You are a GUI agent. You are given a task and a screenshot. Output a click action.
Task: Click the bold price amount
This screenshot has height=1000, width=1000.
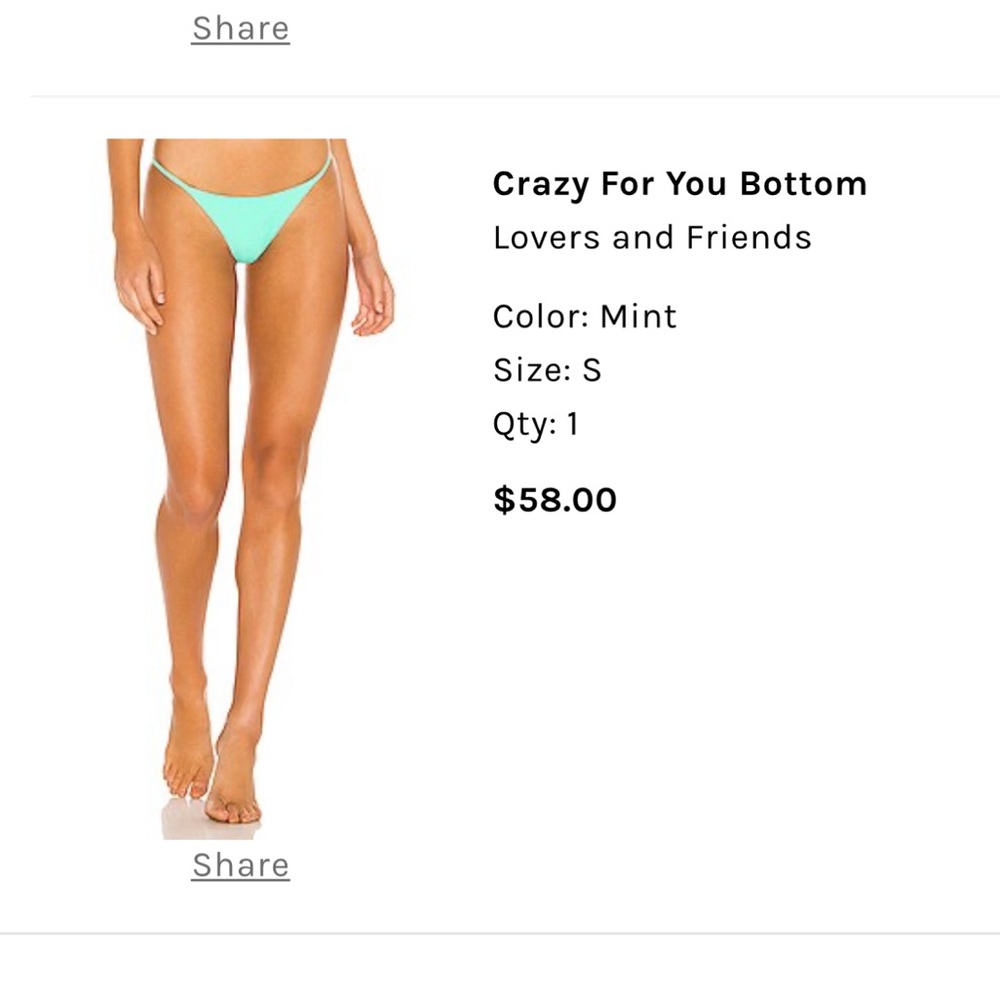tap(554, 499)
